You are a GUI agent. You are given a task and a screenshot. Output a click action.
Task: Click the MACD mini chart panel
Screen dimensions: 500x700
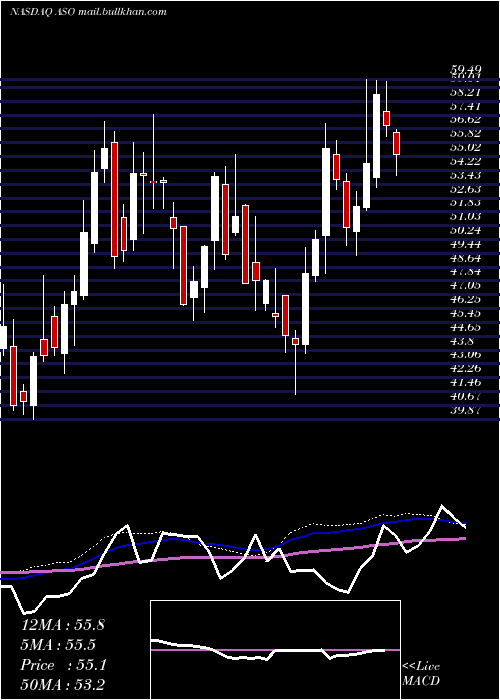point(275,650)
